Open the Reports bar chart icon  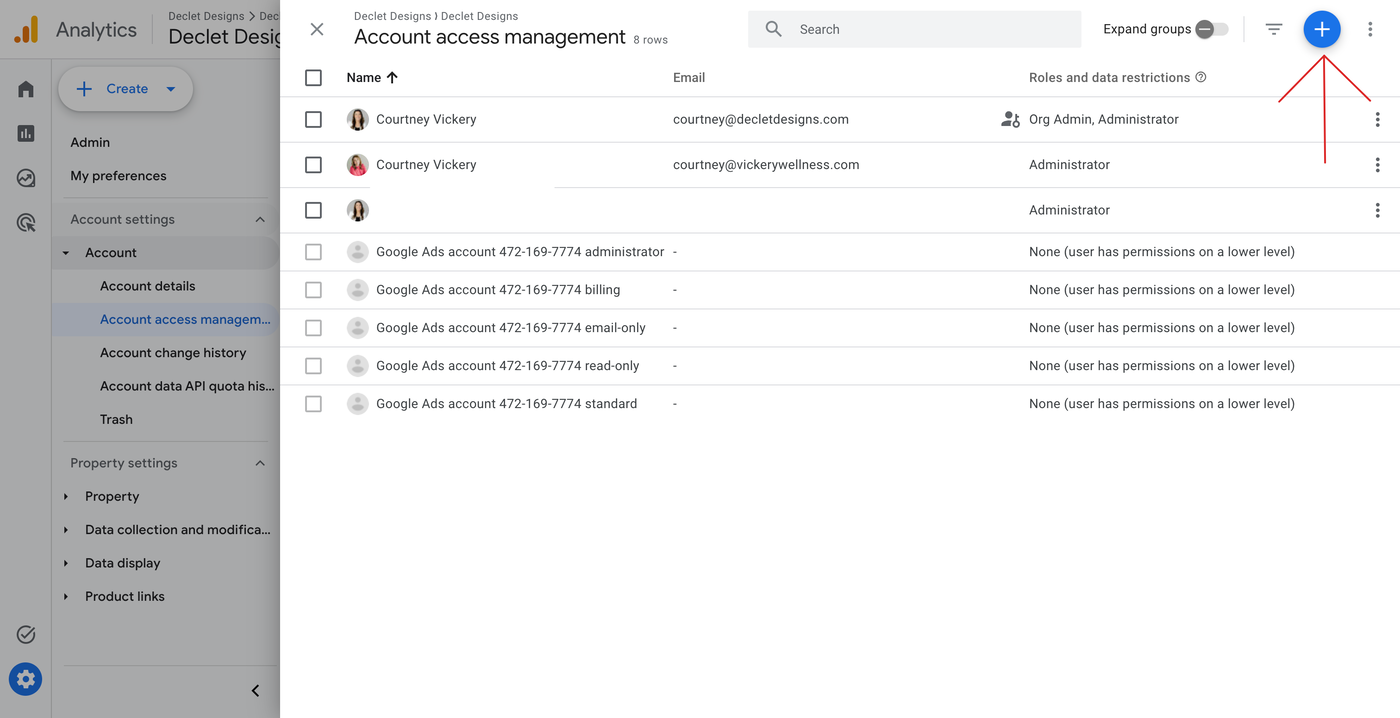click(26, 133)
